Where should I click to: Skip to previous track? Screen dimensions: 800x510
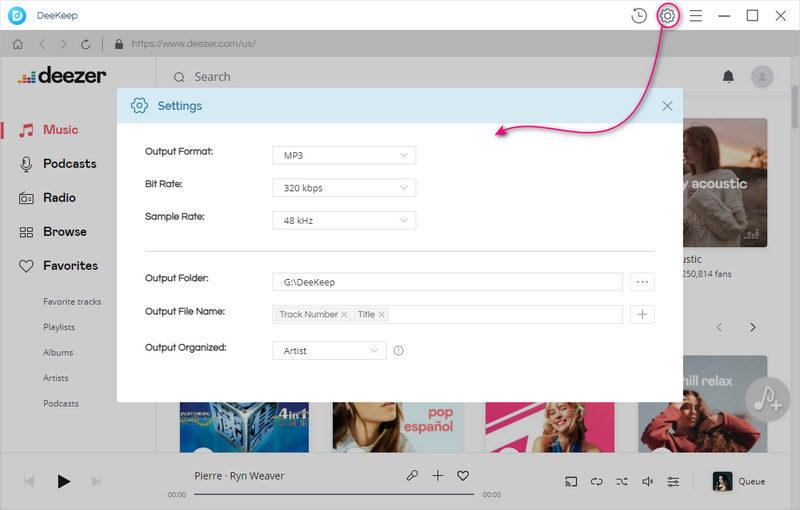[29, 481]
